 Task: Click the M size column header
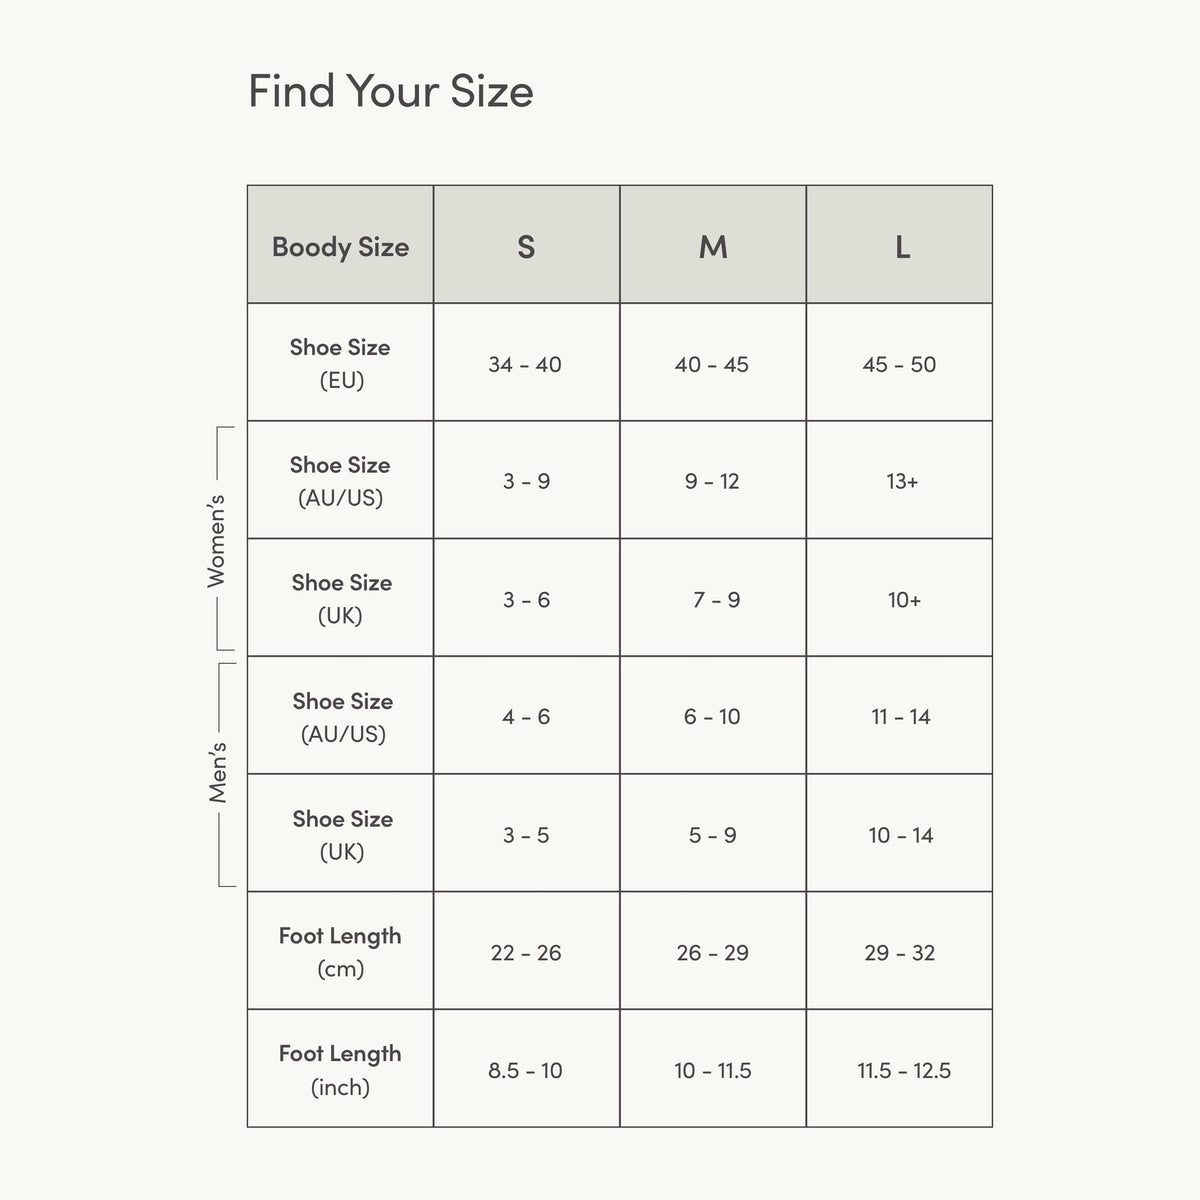[x=713, y=245]
